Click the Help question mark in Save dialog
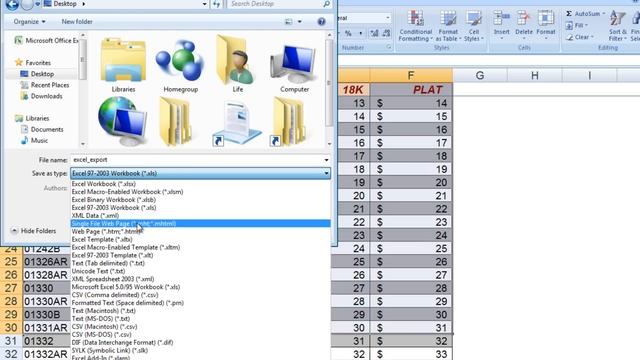The width and height of the screenshot is (640, 360). tap(322, 22)
